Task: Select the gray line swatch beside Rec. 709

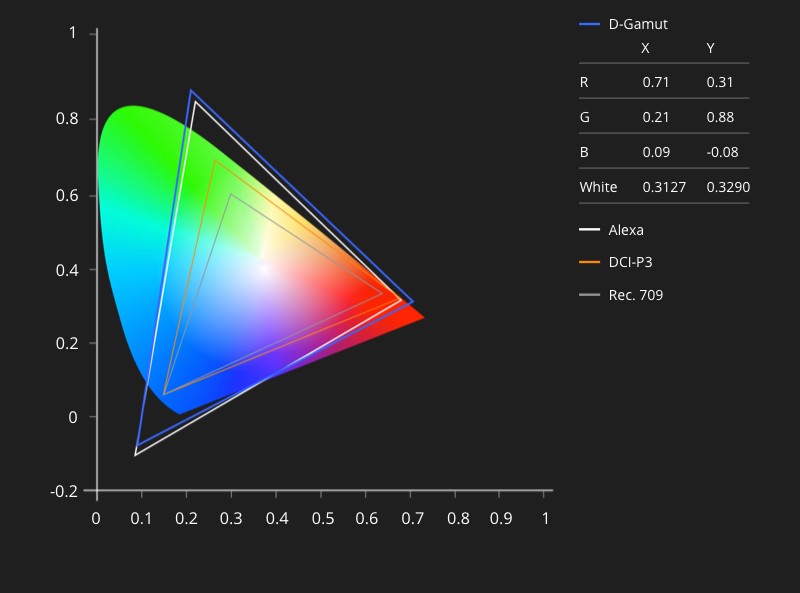Action: pyautogui.click(x=589, y=295)
